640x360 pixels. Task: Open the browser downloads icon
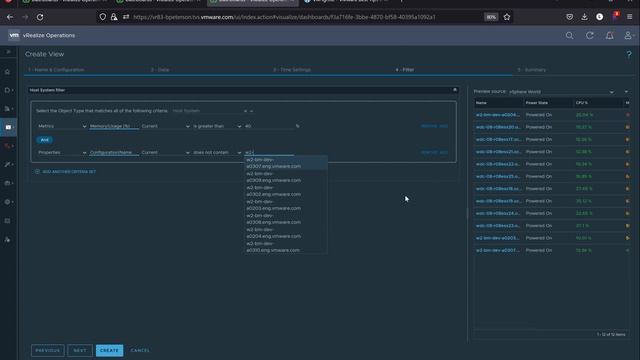point(584,17)
